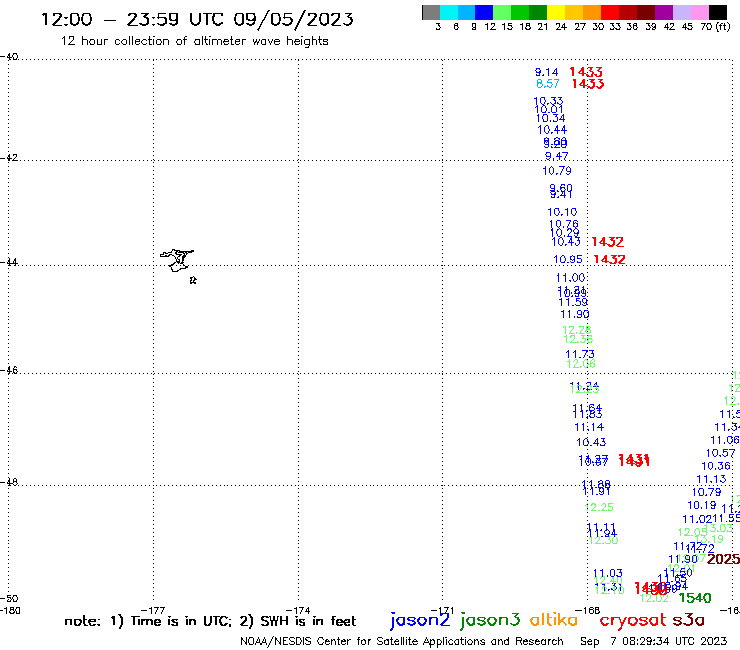Click the light blue value '8.57'
The width and height of the screenshot is (740, 650).
tap(548, 84)
